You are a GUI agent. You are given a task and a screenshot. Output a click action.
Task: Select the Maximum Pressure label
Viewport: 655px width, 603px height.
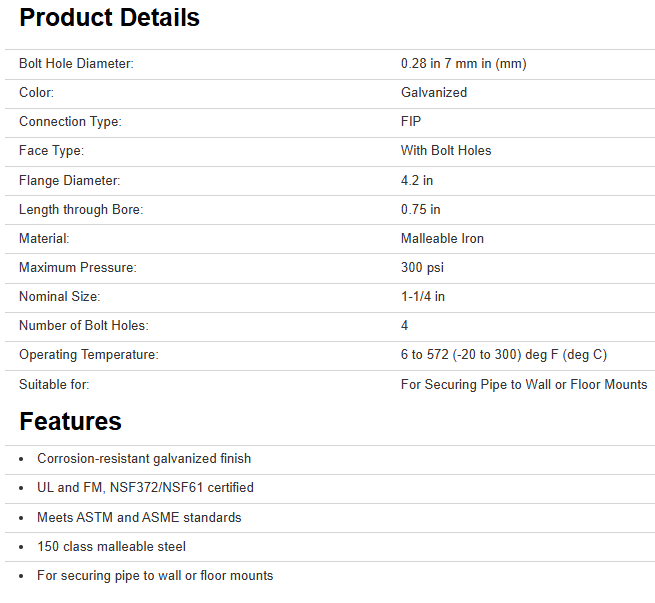tap(78, 268)
